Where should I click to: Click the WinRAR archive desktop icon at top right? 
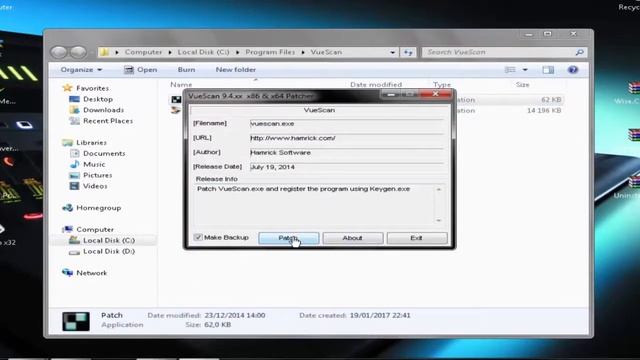tap(633, 88)
